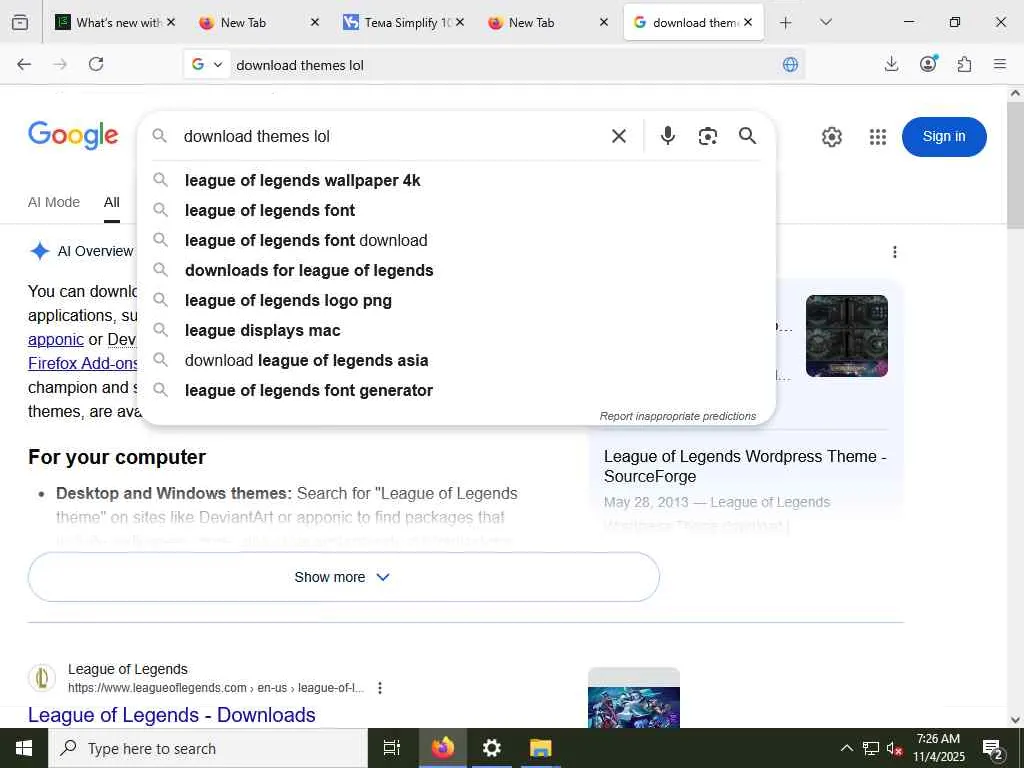1024x768 pixels.
Task: Click the League of Legends result thumbnail image
Action: pos(633,699)
